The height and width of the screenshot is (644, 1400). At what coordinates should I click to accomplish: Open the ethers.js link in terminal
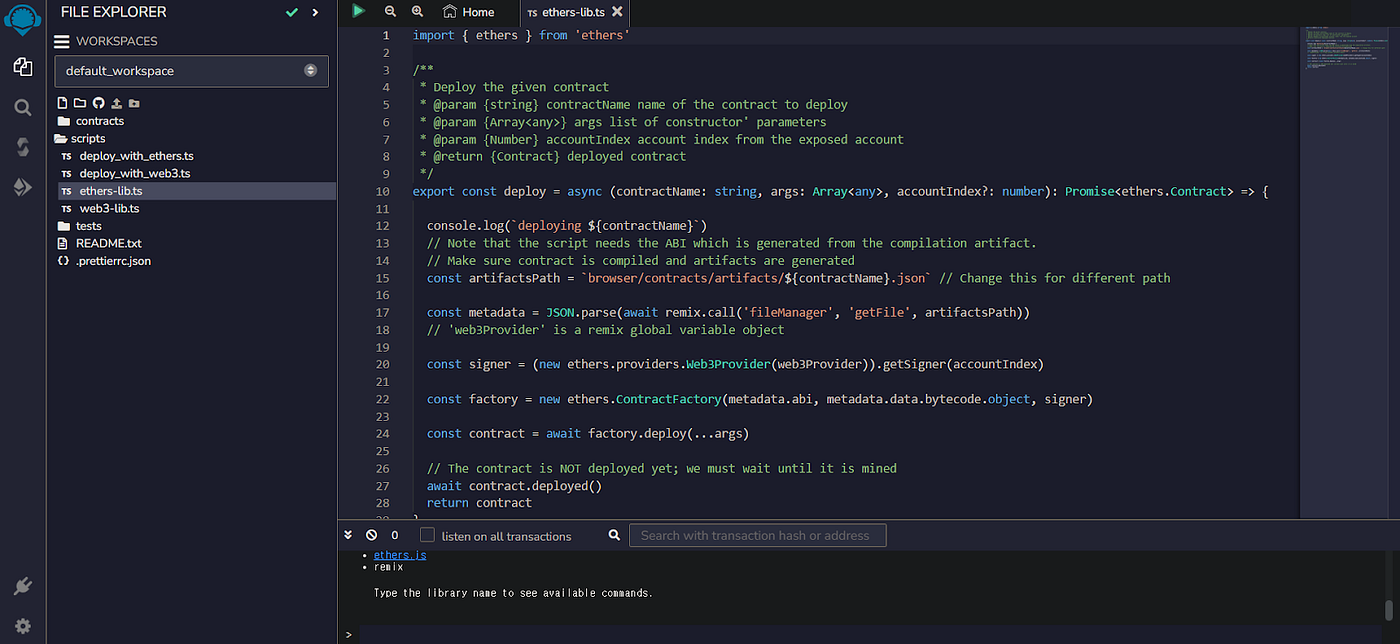400,555
